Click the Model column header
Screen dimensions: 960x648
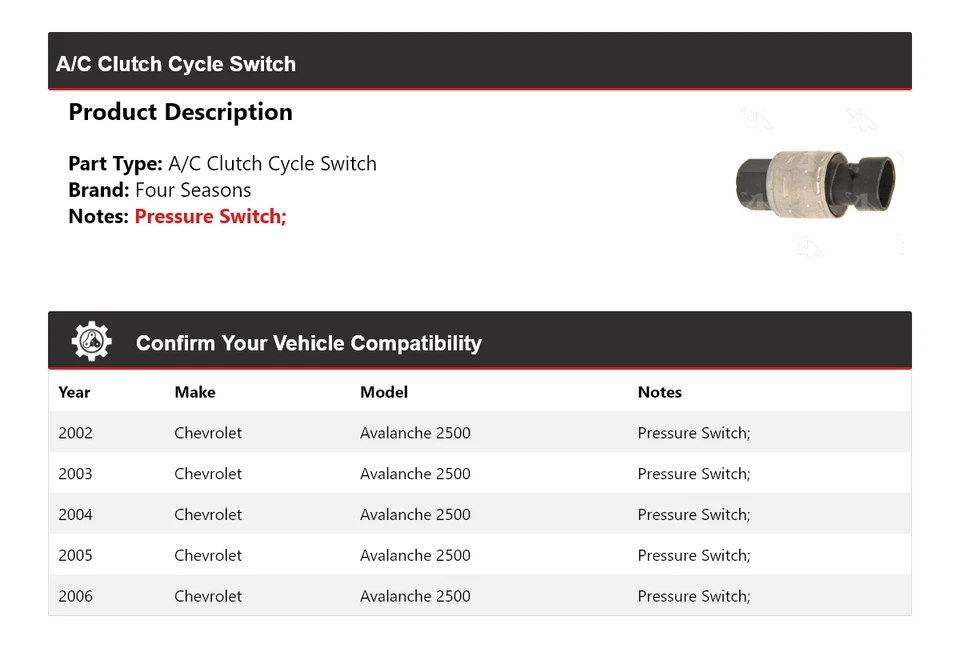coord(384,392)
